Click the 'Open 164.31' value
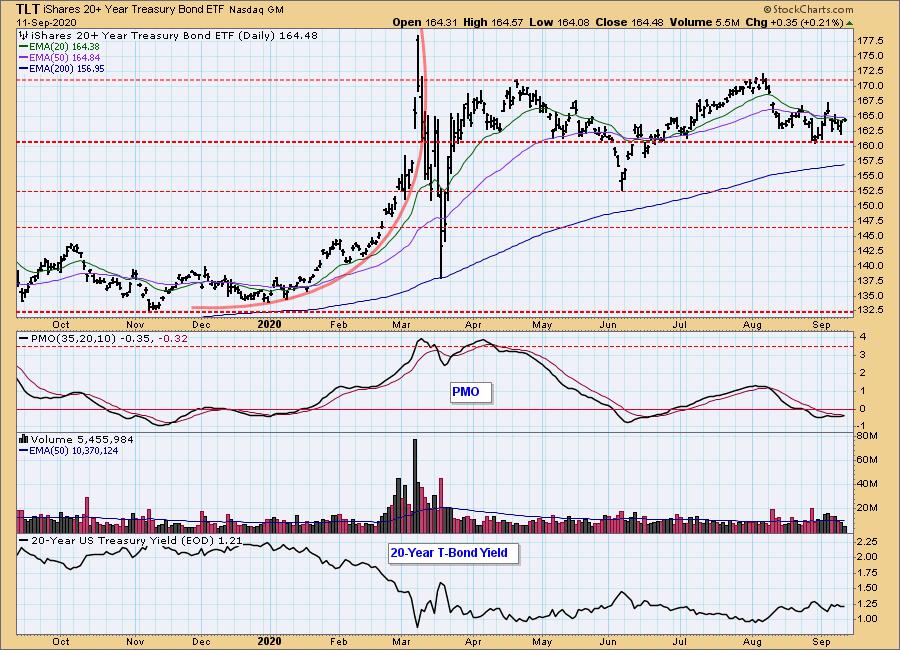This screenshot has height=650, width=900. click(x=425, y=22)
